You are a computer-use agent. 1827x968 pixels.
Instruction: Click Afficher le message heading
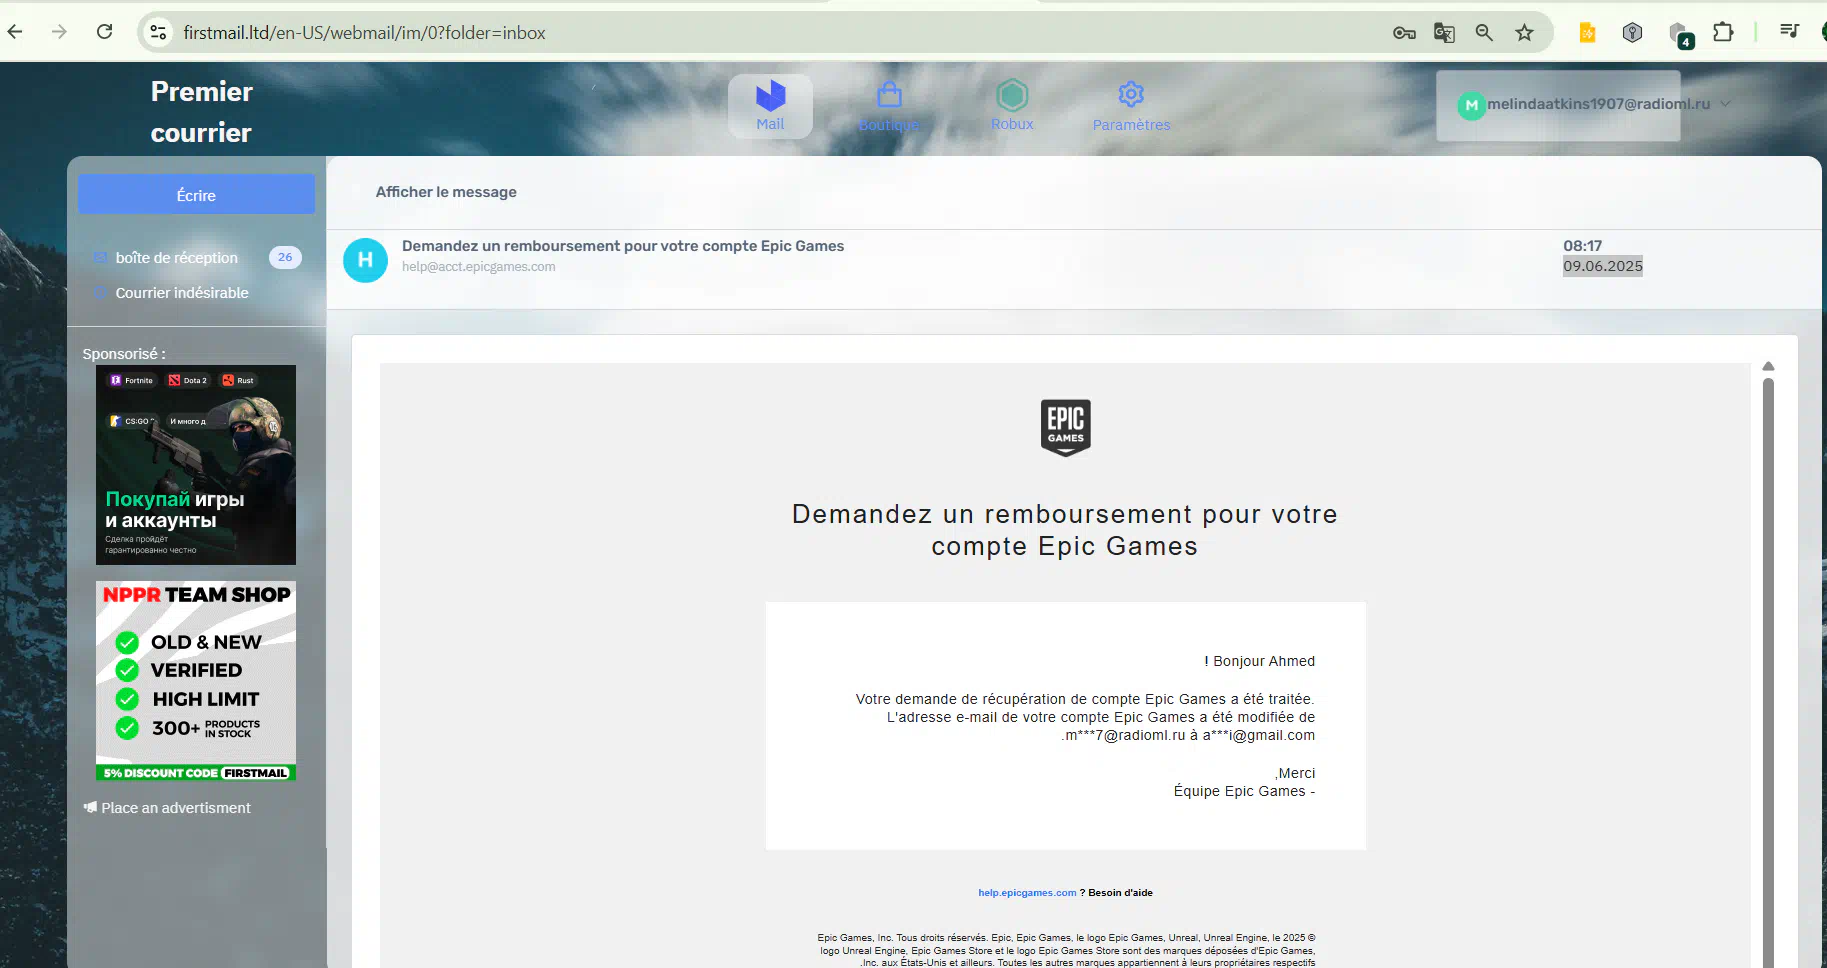[x=446, y=192]
